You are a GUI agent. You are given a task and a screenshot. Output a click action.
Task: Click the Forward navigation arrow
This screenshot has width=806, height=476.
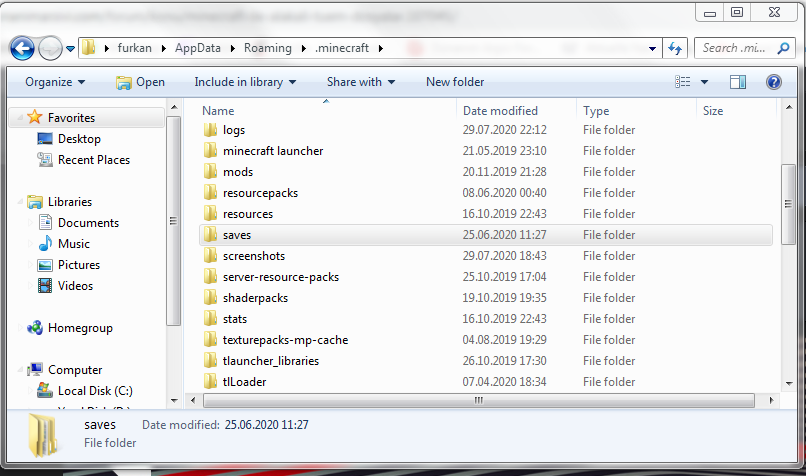tap(50, 49)
